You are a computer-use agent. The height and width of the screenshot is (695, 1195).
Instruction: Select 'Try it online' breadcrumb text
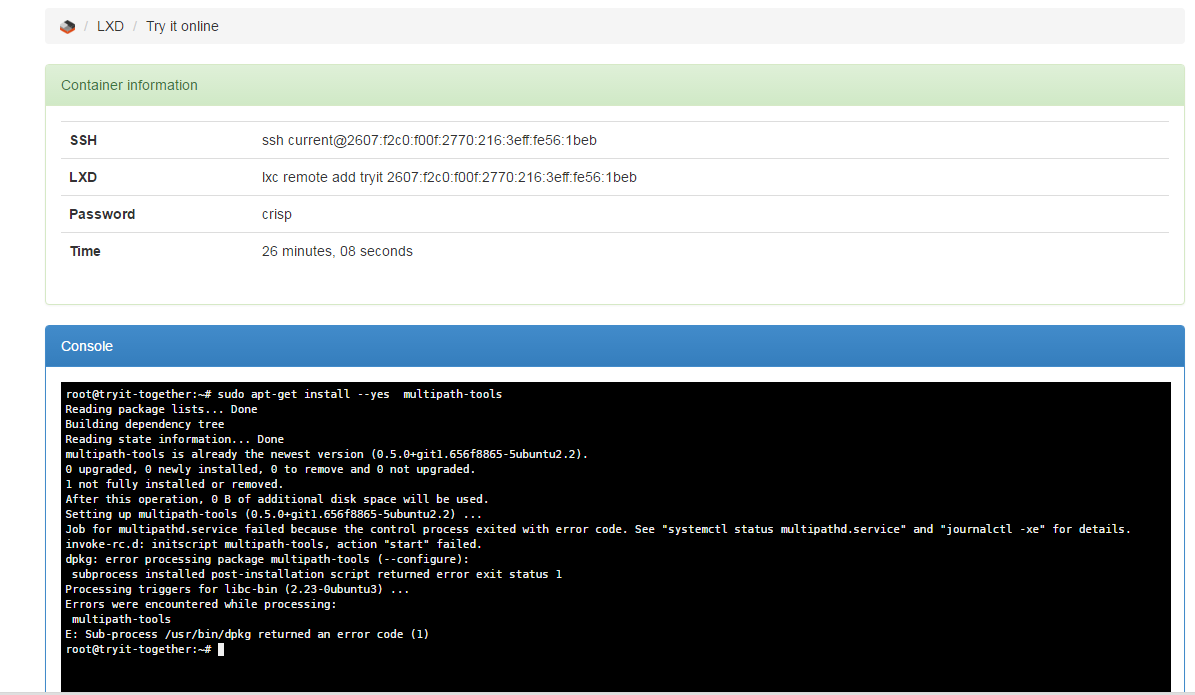pyautogui.click(x=182, y=26)
